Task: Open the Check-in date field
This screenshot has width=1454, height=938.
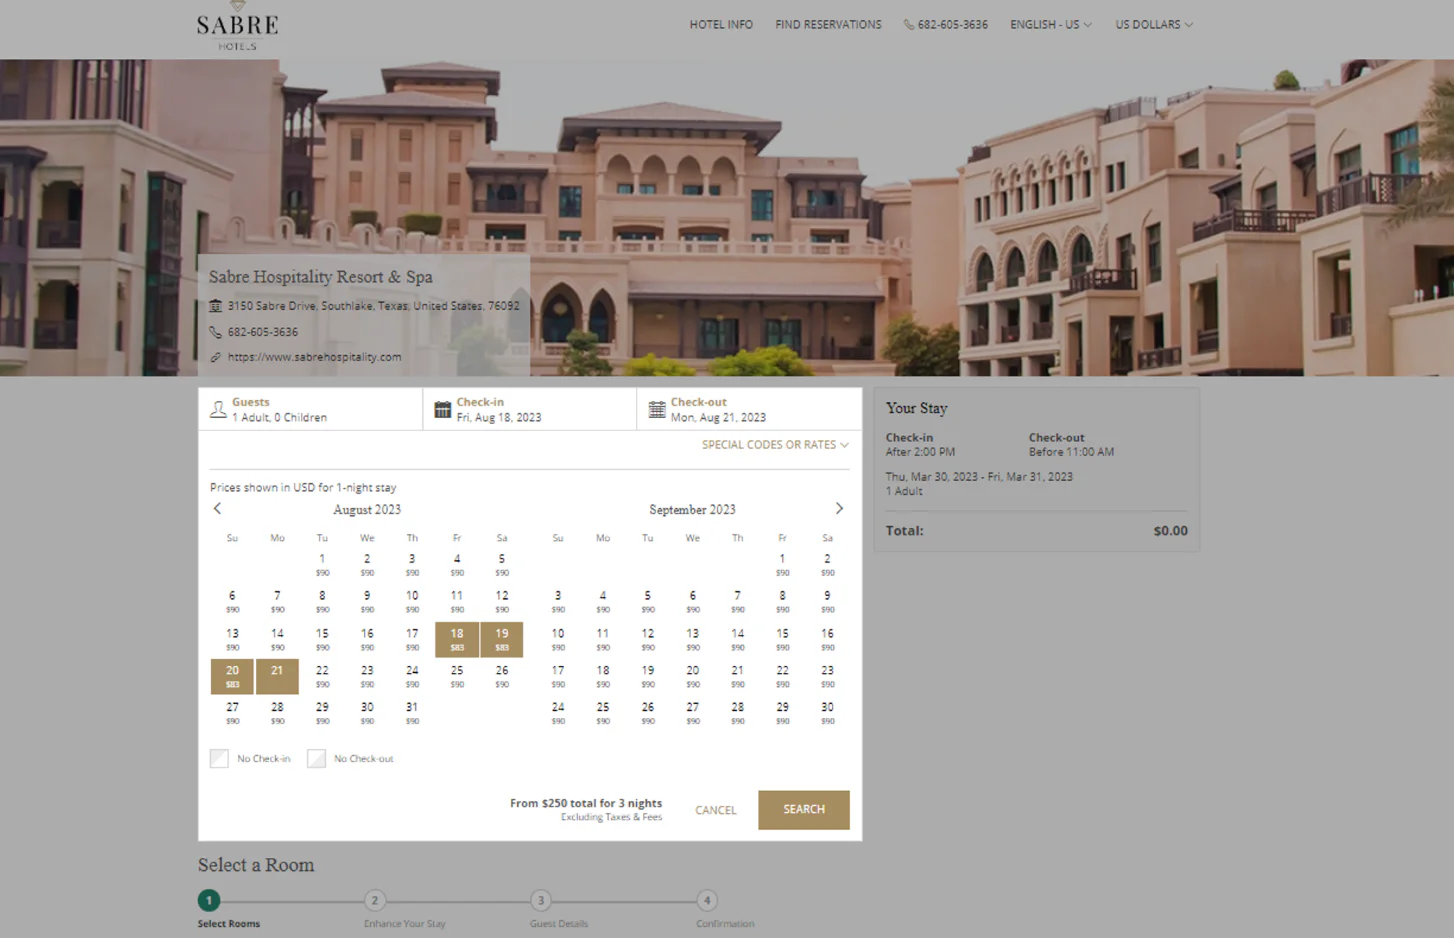Action: (x=529, y=409)
